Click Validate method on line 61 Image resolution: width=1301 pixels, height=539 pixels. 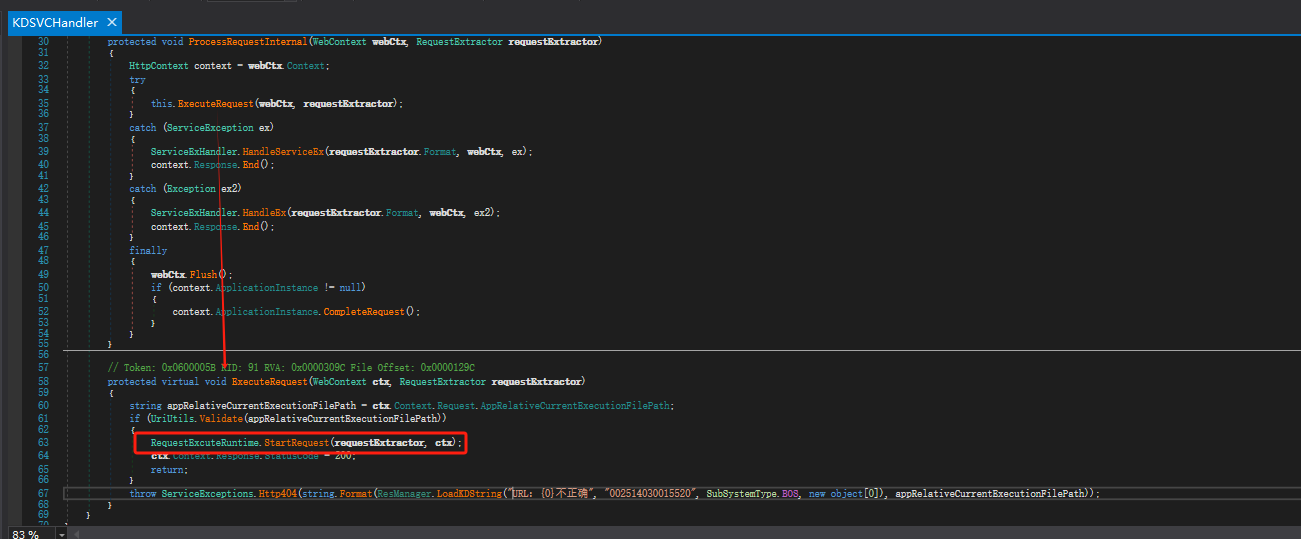[220, 418]
